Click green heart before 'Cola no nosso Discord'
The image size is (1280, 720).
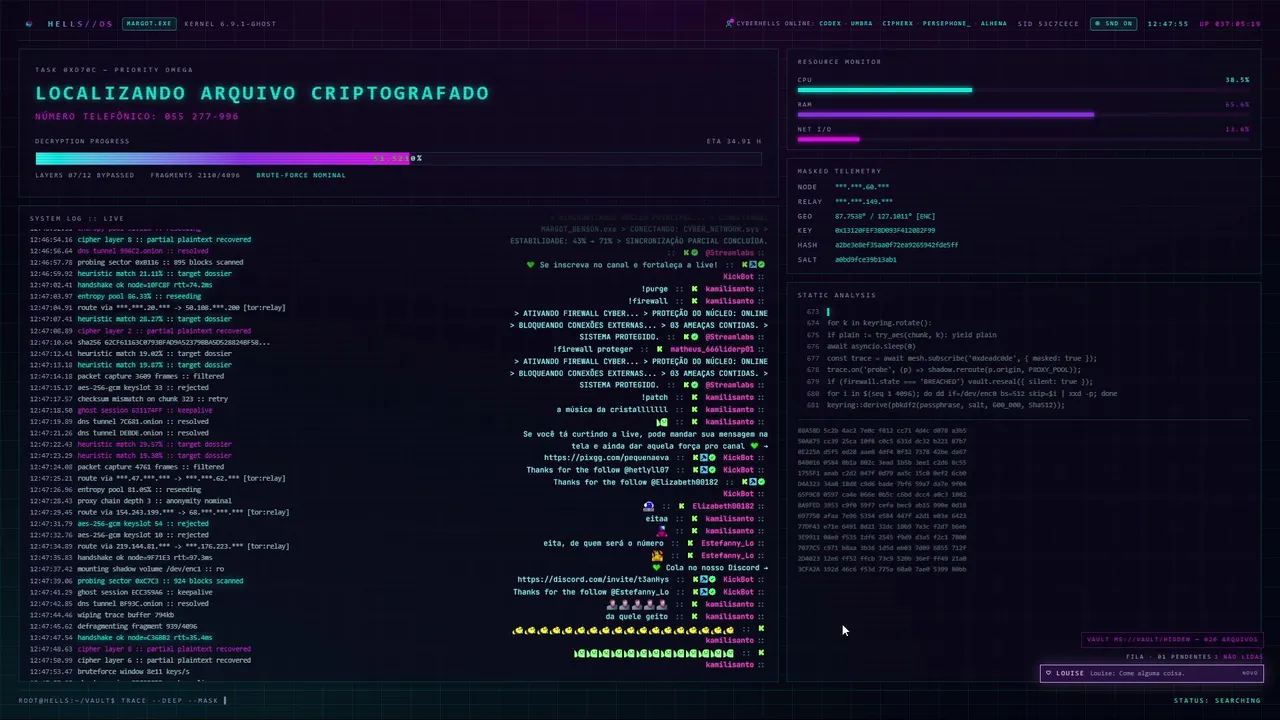(x=657, y=567)
